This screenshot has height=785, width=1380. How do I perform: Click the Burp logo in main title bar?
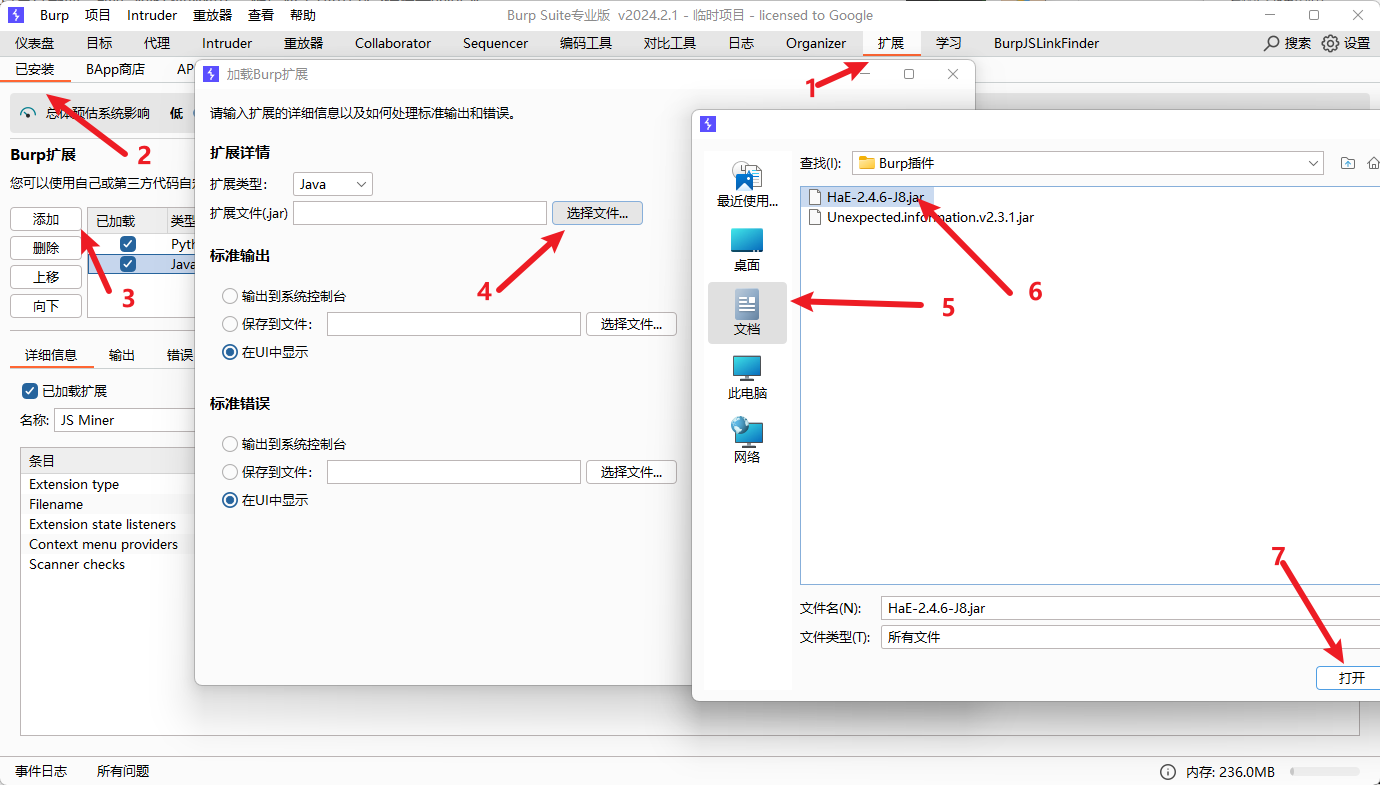click(x=15, y=15)
